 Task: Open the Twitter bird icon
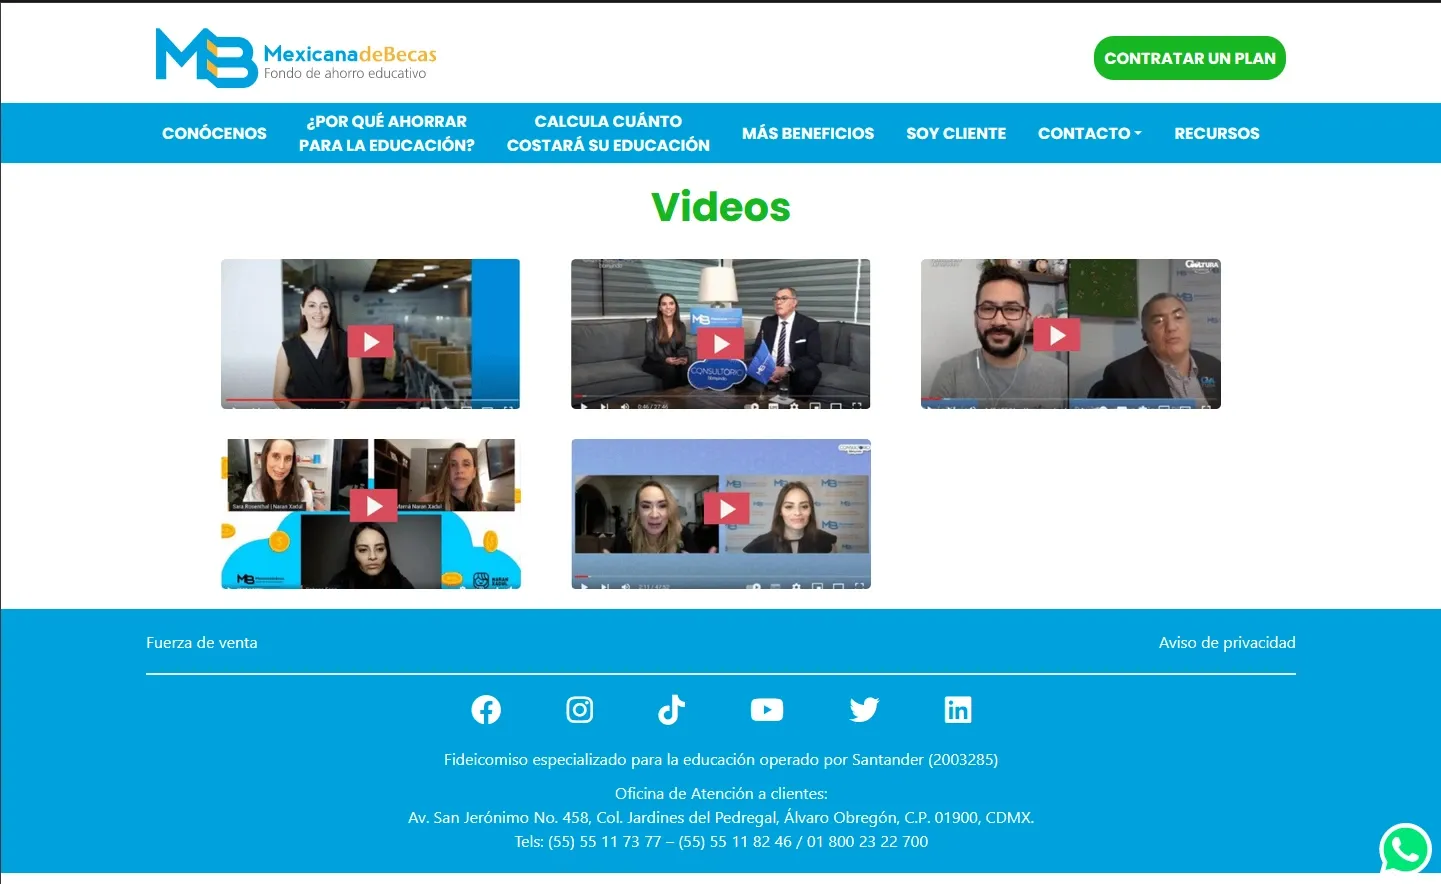coord(864,709)
